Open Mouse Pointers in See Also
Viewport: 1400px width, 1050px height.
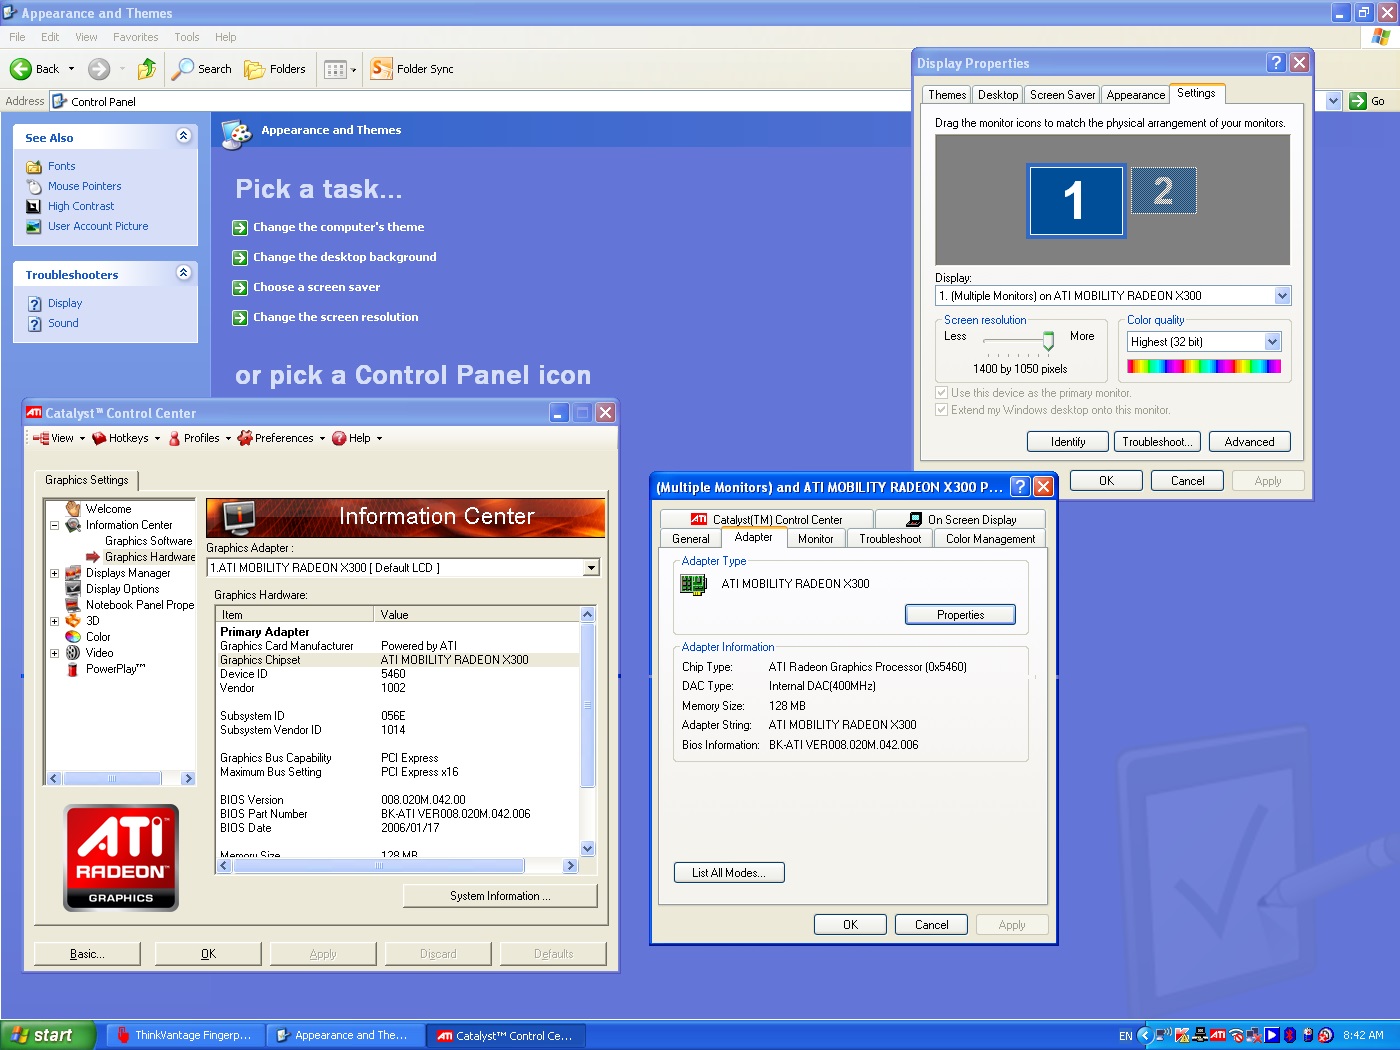coord(84,186)
